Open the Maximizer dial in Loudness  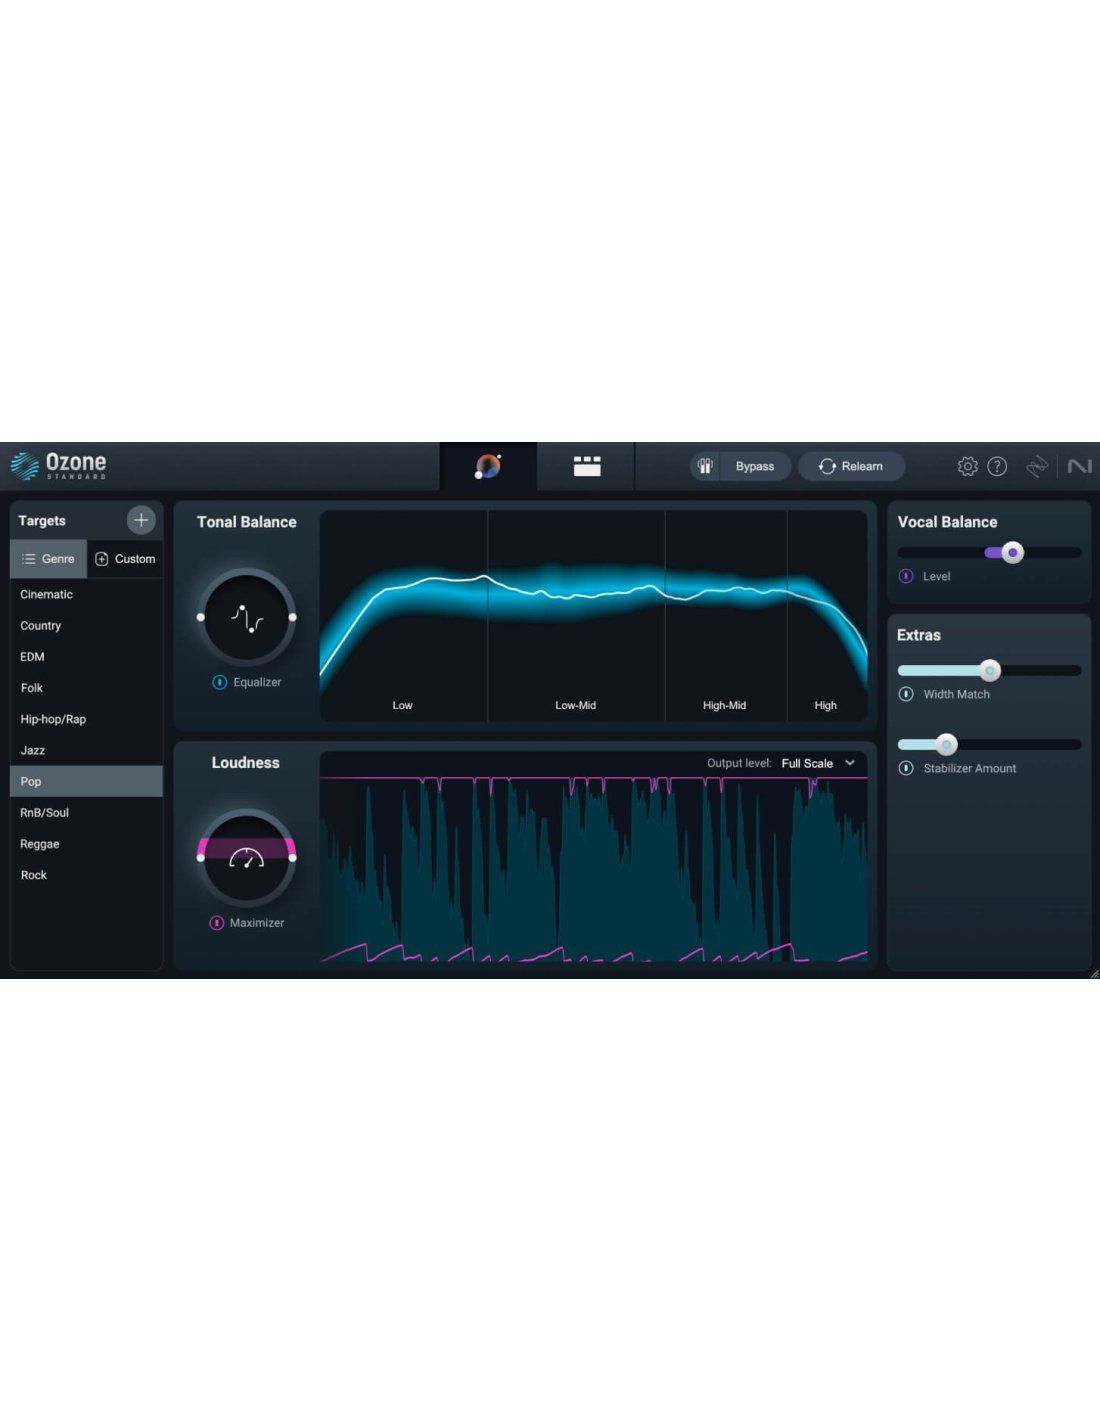pos(246,858)
